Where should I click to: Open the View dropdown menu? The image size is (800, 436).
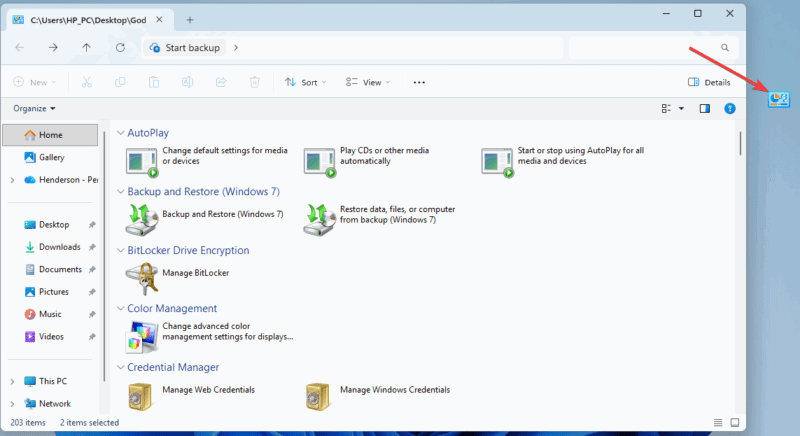[368, 82]
